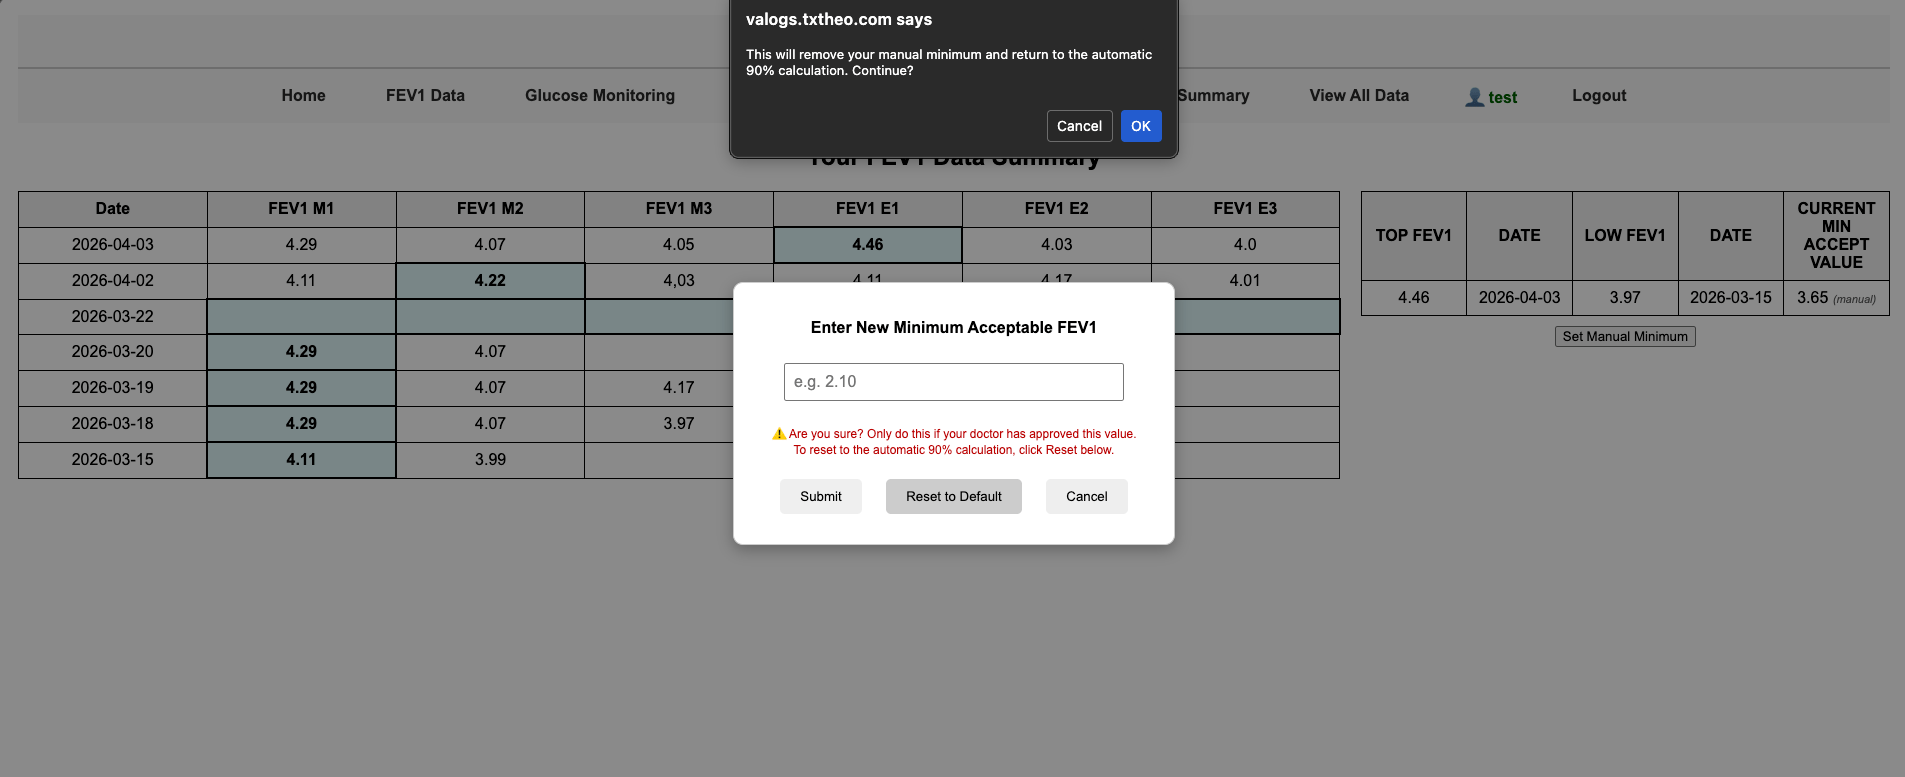Open the Home menu item
The width and height of the screenshot is (1905, 777).
click(x=303, y=96)
